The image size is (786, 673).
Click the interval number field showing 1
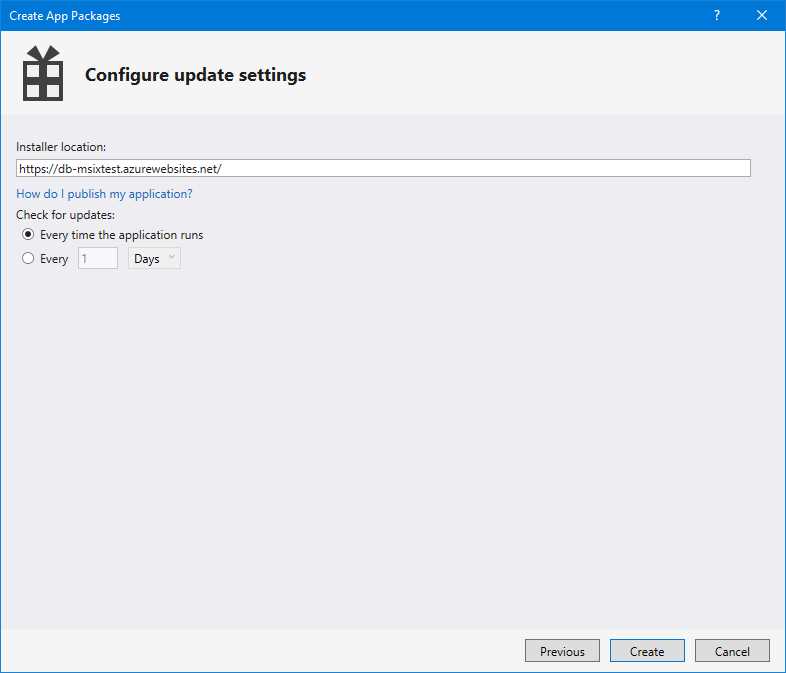click(x=98, y=259)
